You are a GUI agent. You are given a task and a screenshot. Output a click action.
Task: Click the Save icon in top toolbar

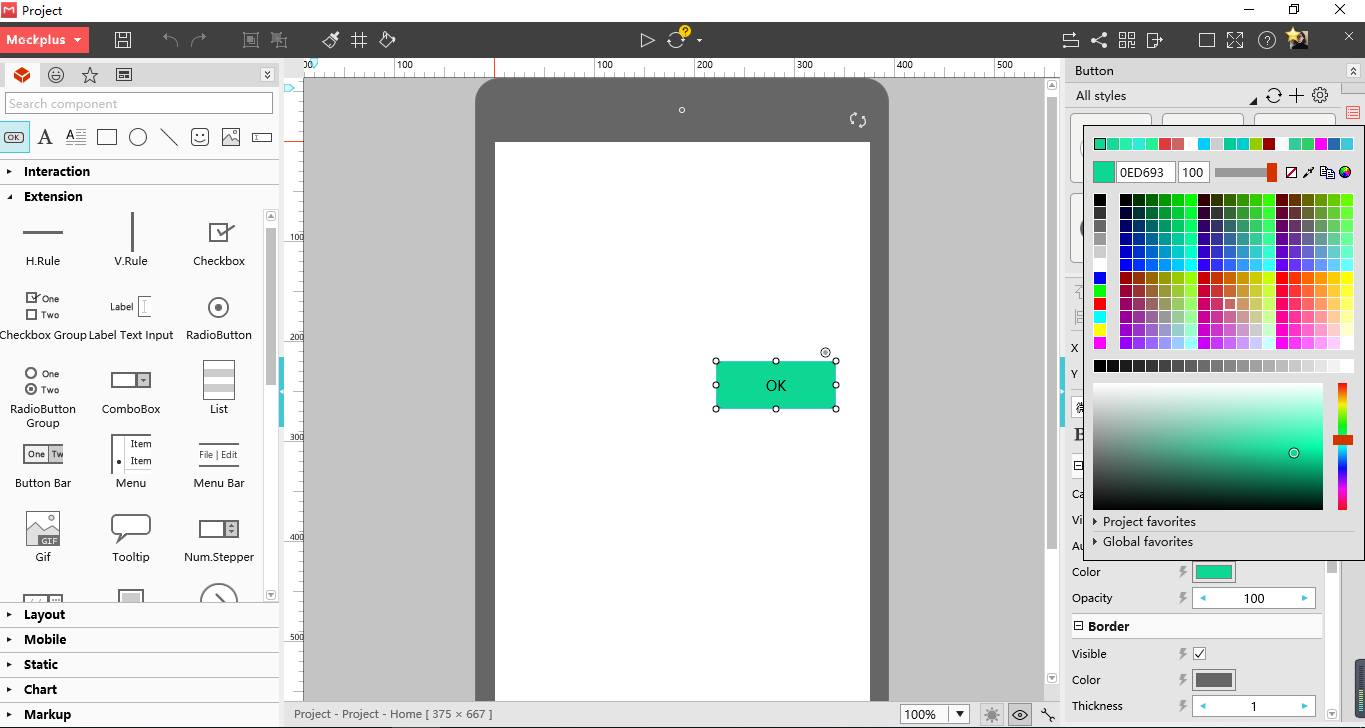(123, 40)
